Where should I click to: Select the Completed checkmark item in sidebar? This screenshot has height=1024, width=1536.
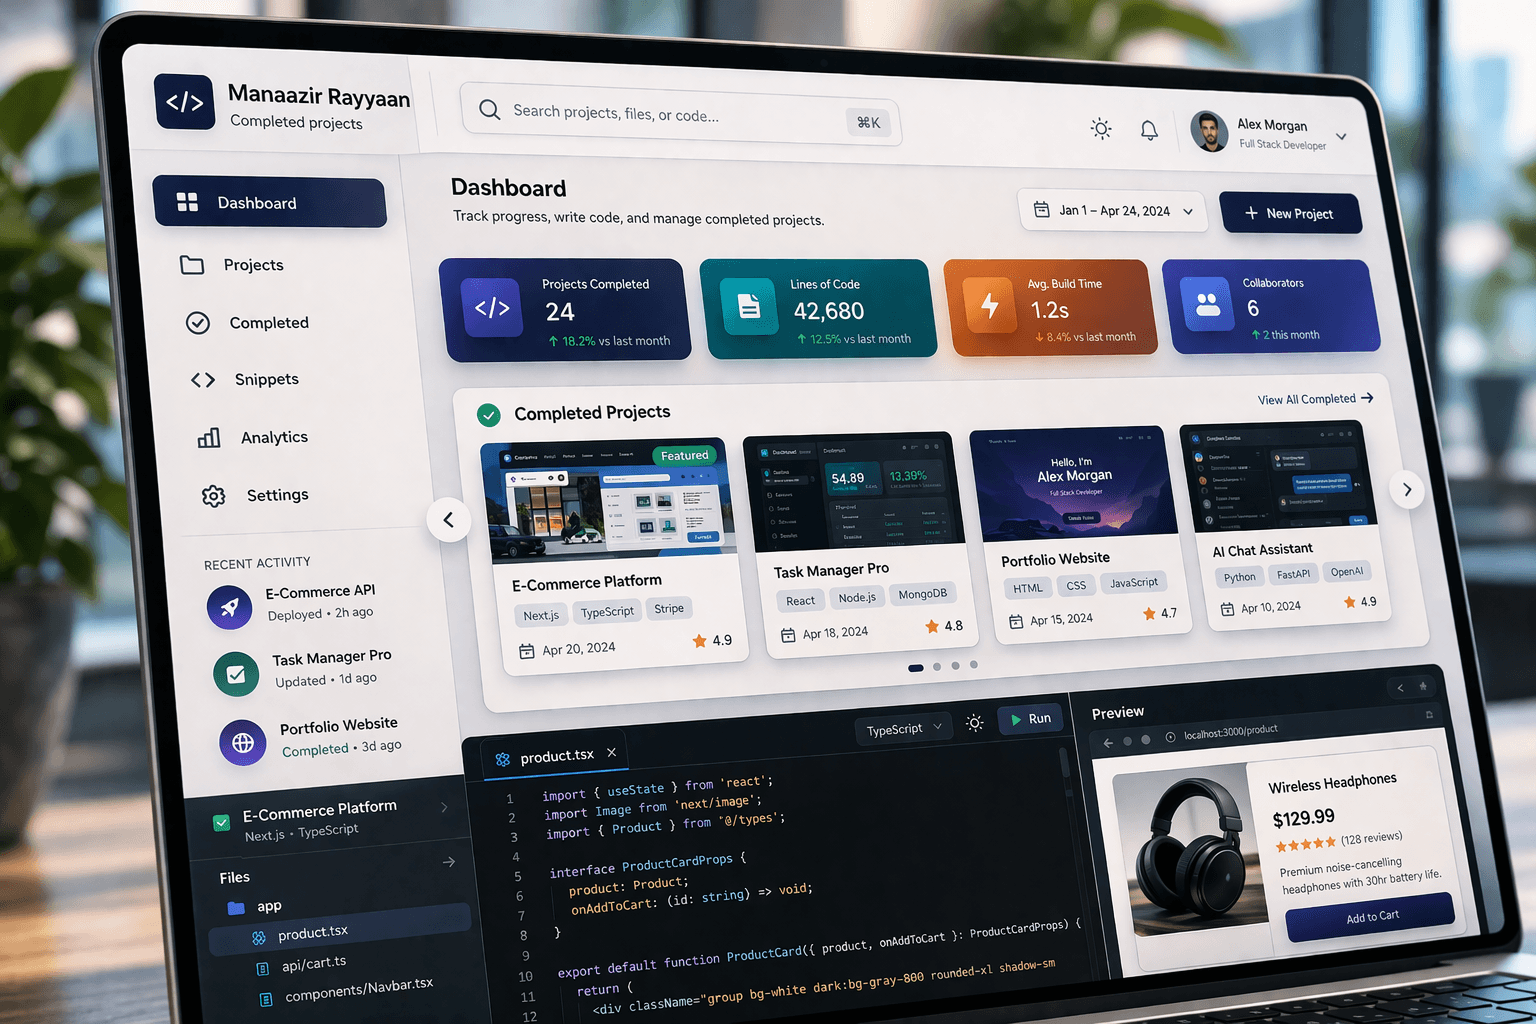pos(198,322)
